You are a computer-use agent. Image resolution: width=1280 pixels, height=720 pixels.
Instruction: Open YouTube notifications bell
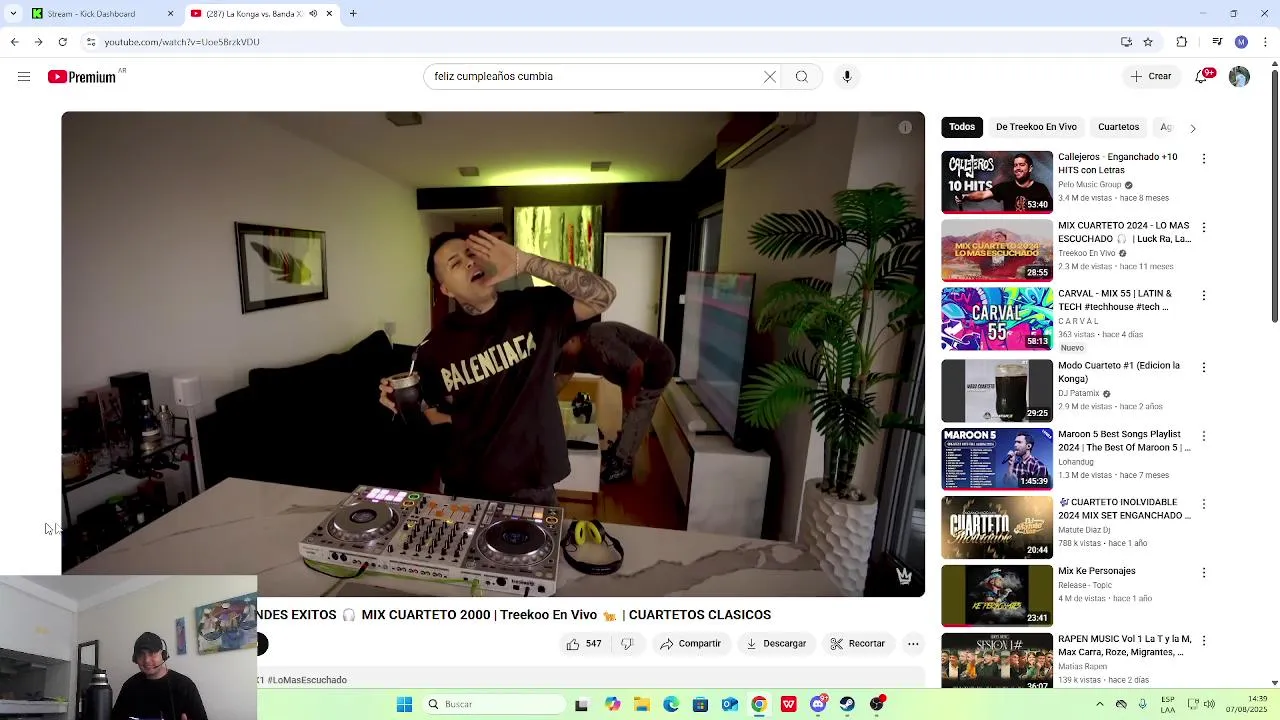[x=1202, y=77]
